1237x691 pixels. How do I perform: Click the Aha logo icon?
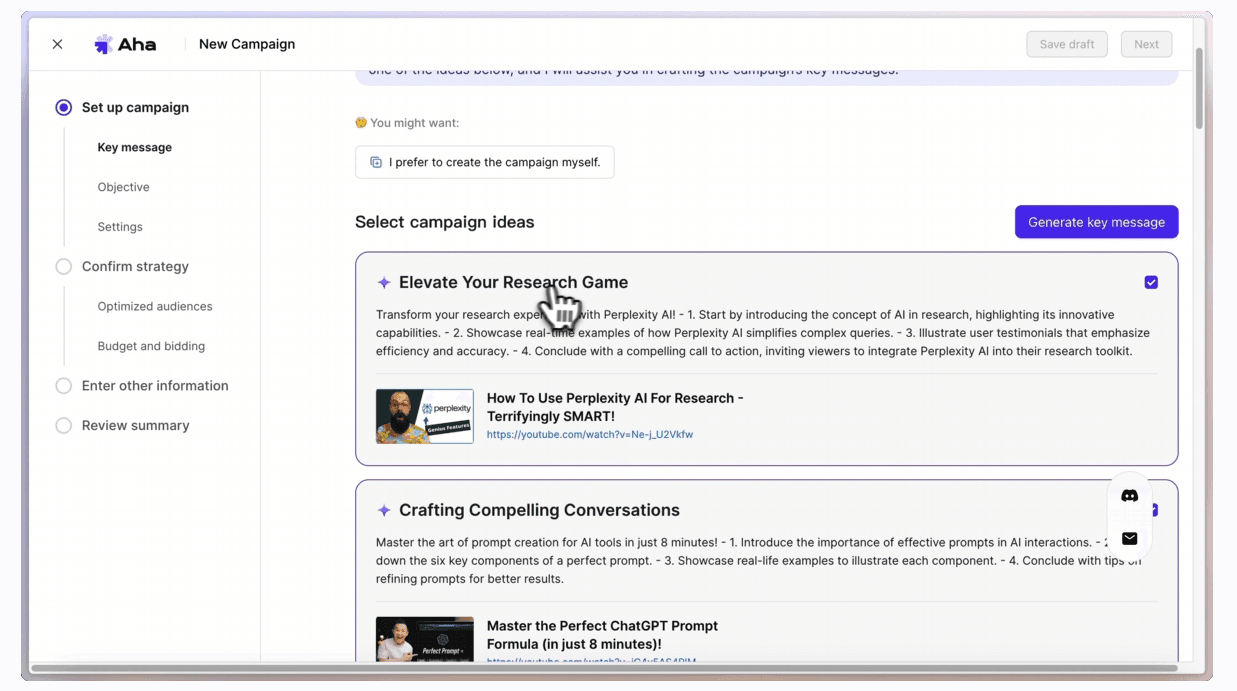pyautogui.click(x=103, y=44)
